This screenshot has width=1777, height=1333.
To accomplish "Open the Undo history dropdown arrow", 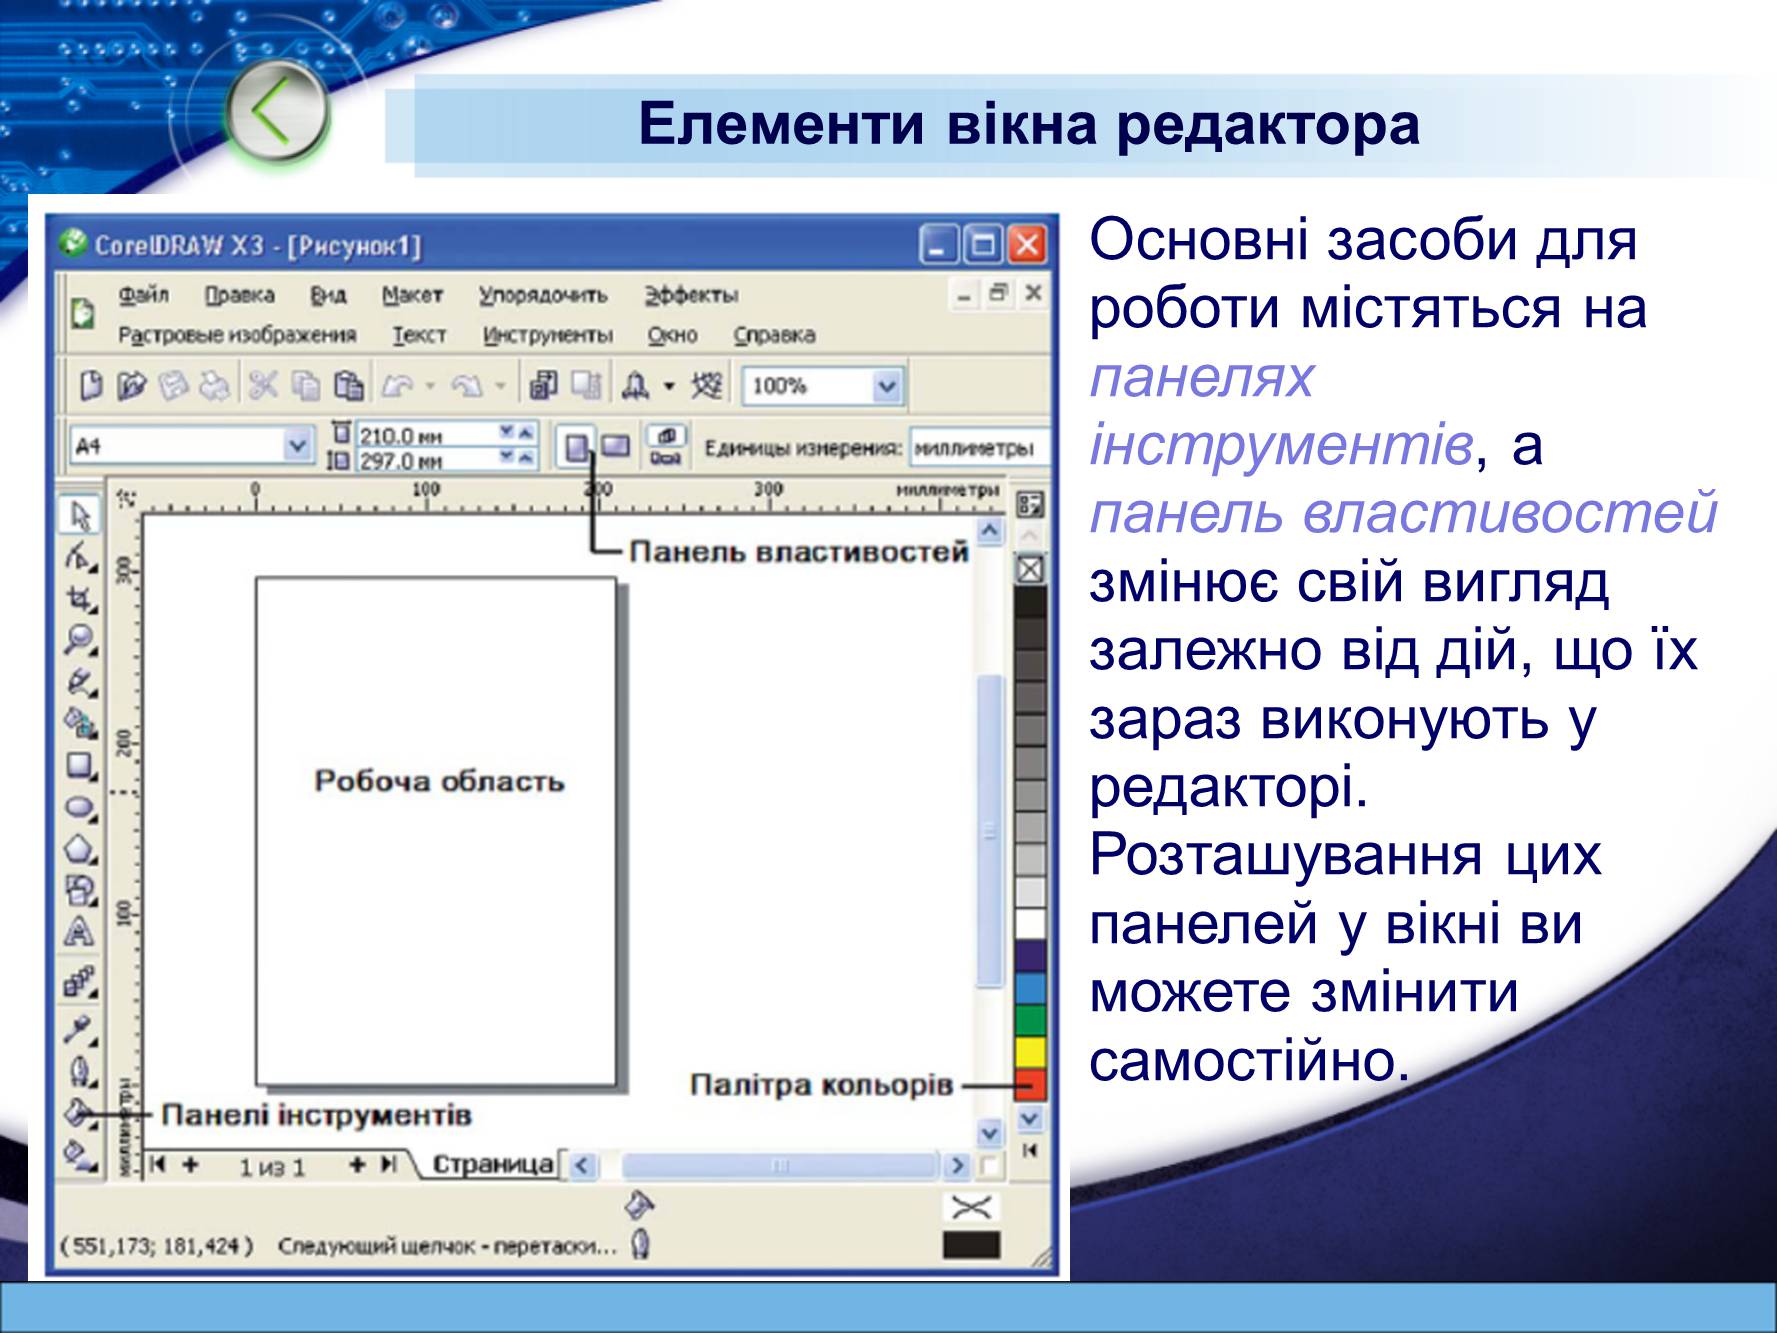I will tap(430, 385).
